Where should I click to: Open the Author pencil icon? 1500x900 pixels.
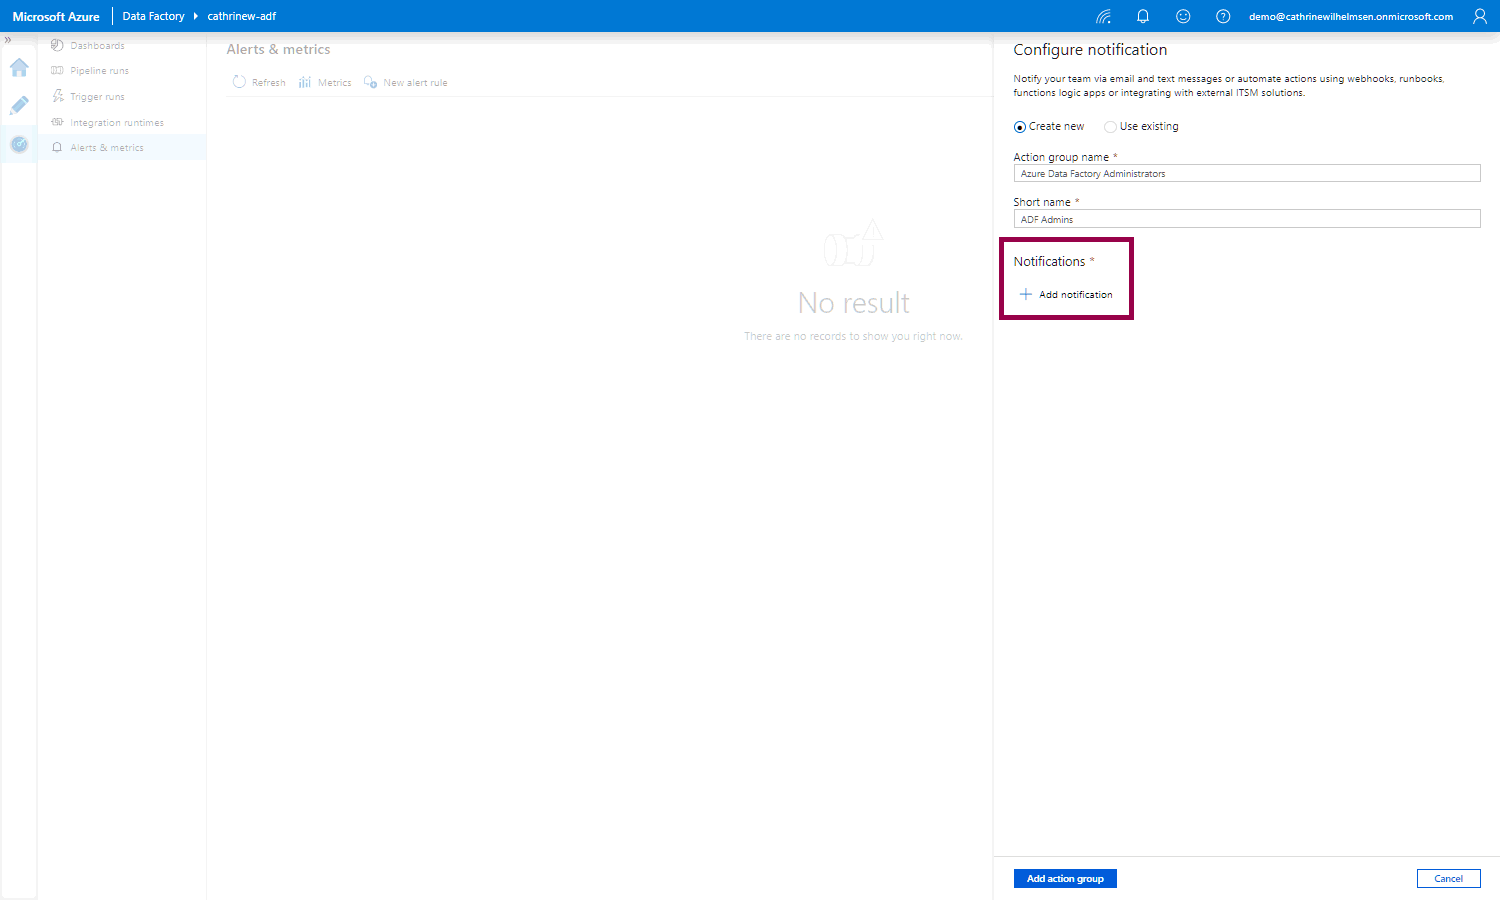click(19, 106)
